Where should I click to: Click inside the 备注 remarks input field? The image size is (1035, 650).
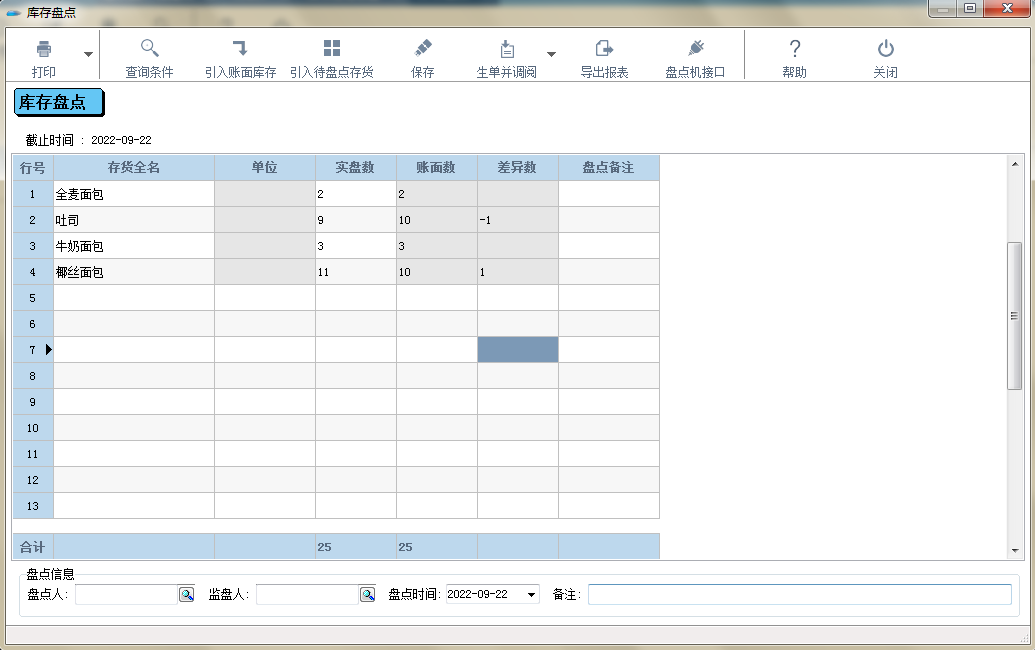point(800,593)
